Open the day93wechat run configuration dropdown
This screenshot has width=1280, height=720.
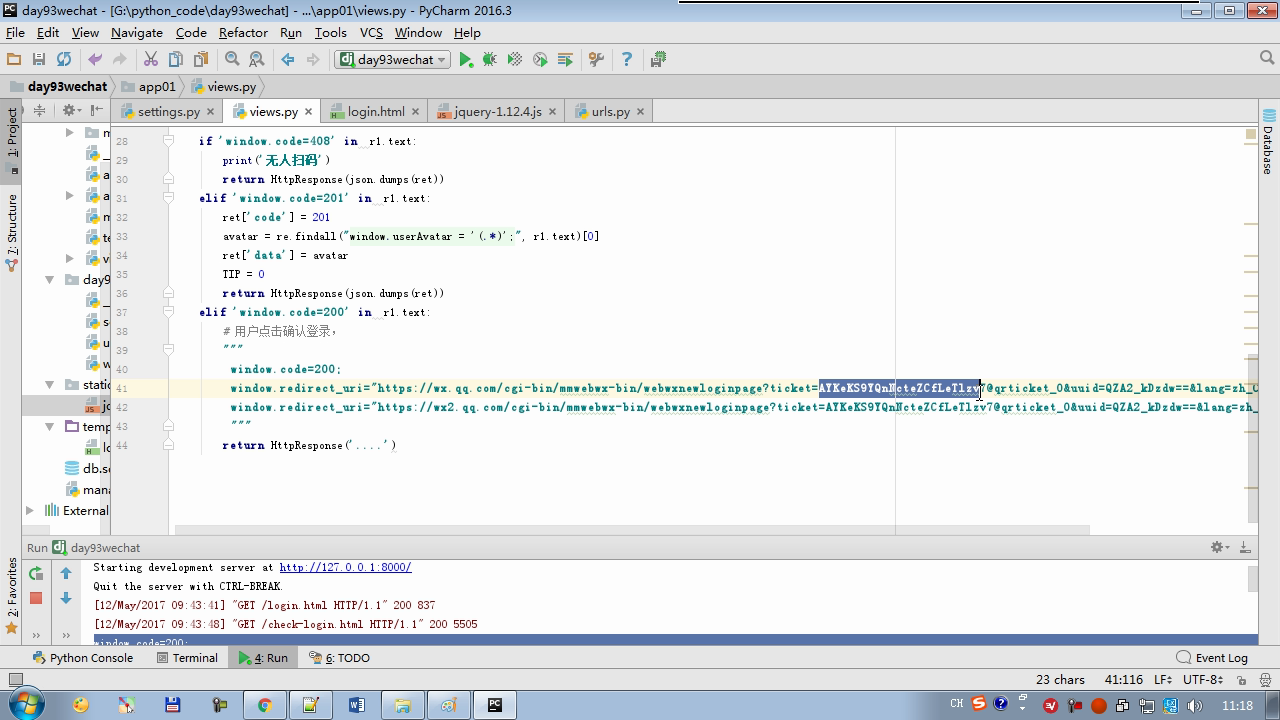[393, 60]
